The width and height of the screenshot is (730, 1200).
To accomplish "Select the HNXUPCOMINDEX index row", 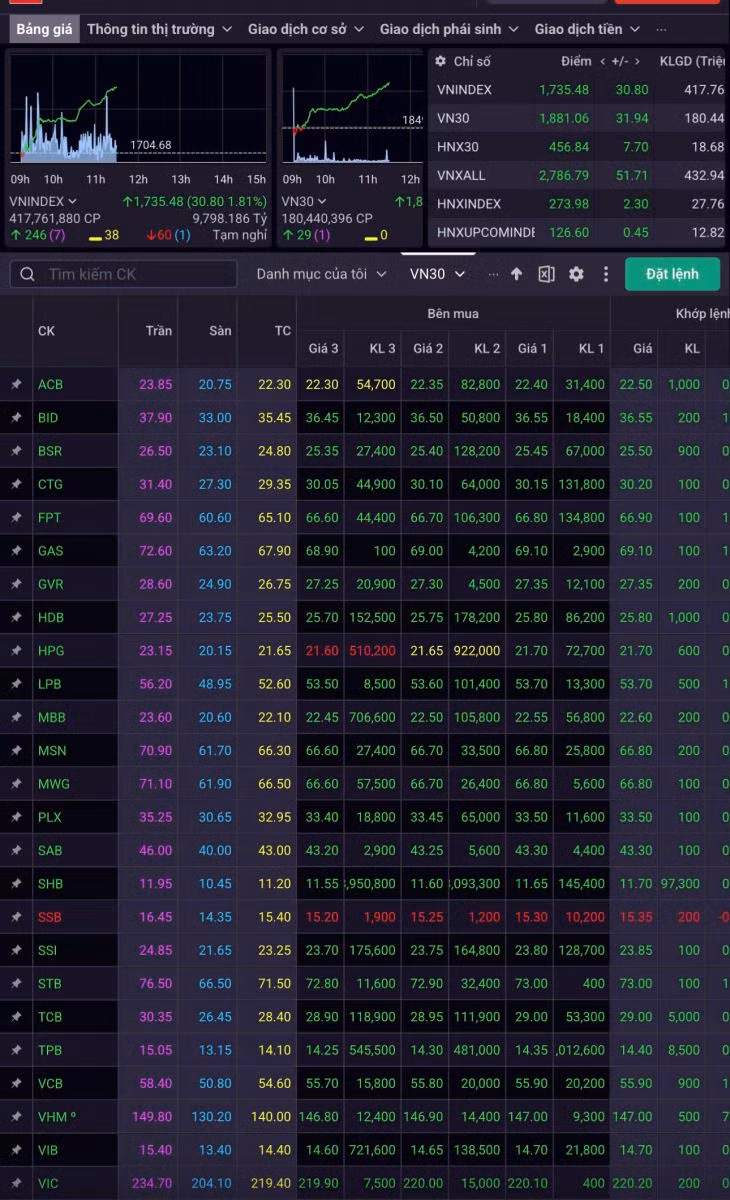I will point(580,232).
